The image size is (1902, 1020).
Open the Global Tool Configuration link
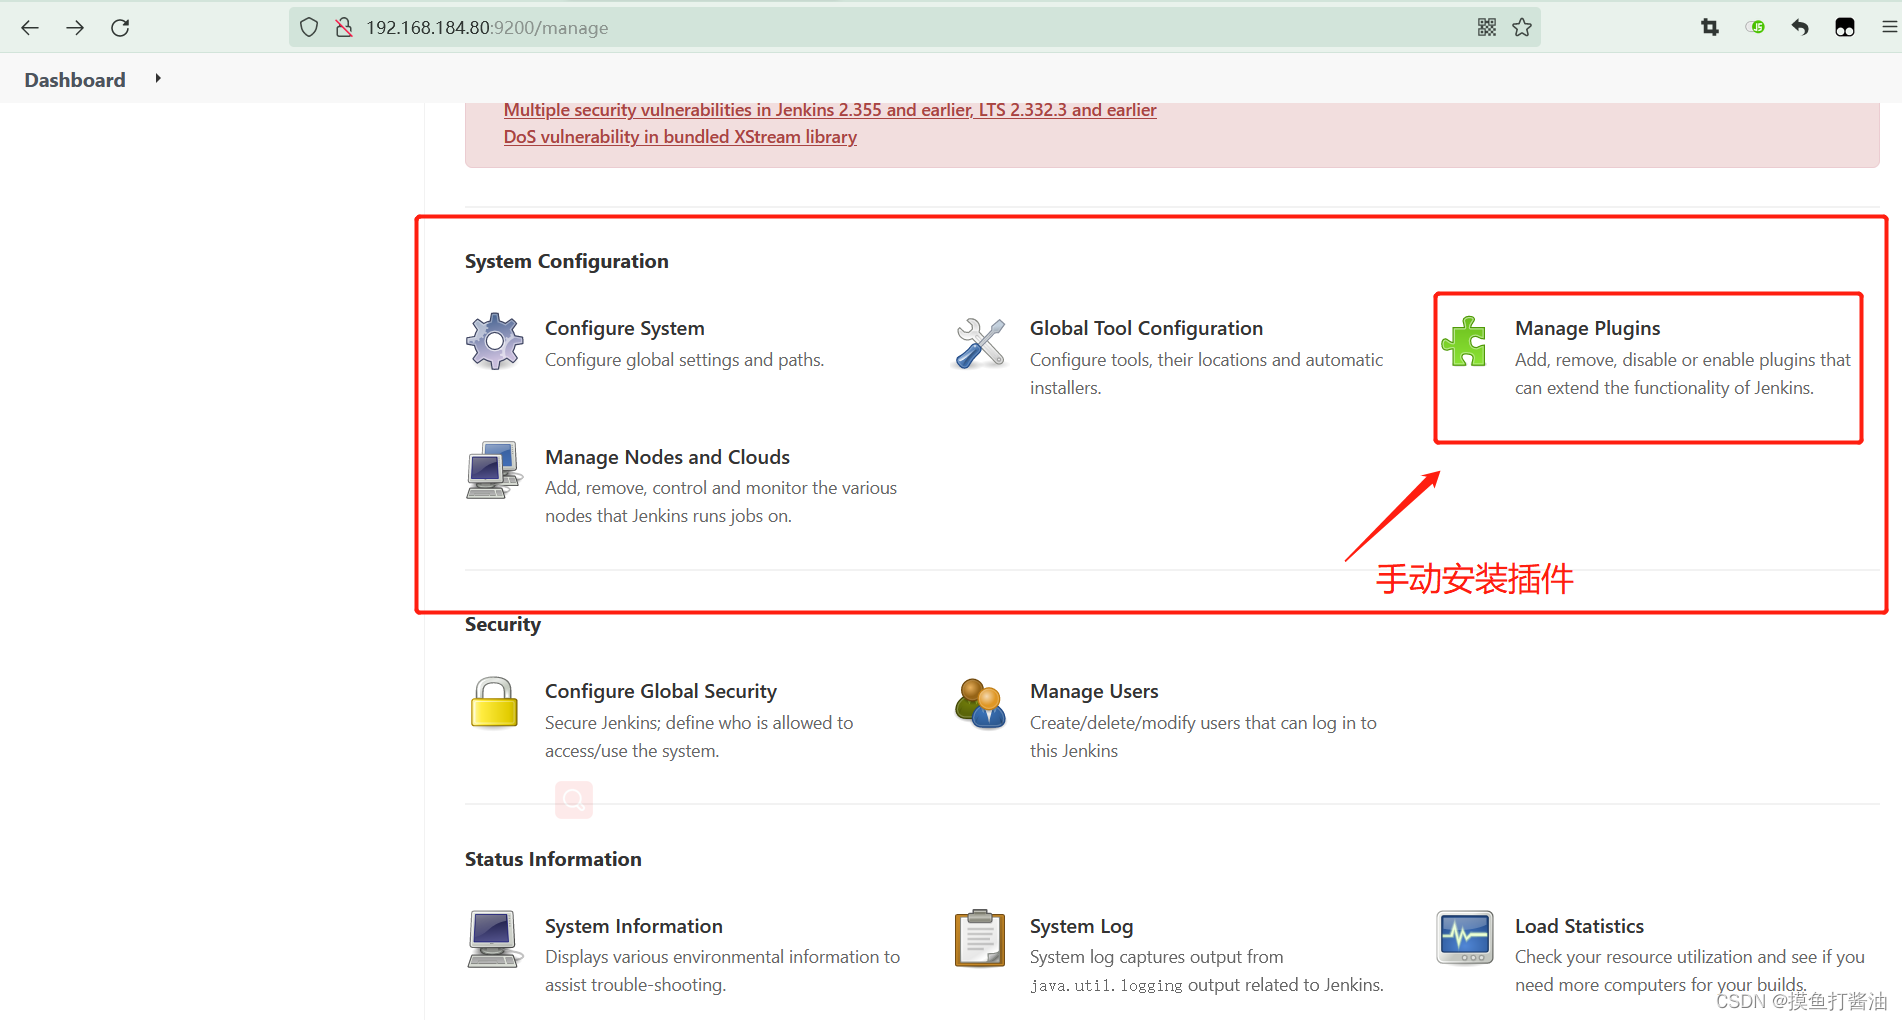click(x=1146, y=328)
